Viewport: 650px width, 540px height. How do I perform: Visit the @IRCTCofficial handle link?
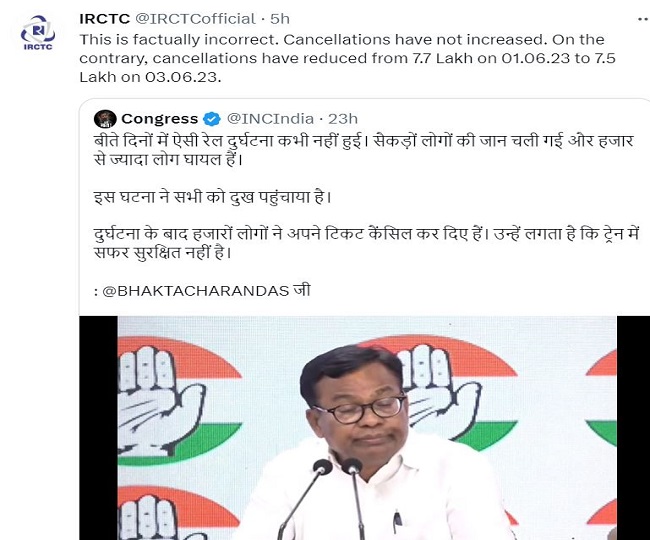pyautogui.click(x=196, y=19)
